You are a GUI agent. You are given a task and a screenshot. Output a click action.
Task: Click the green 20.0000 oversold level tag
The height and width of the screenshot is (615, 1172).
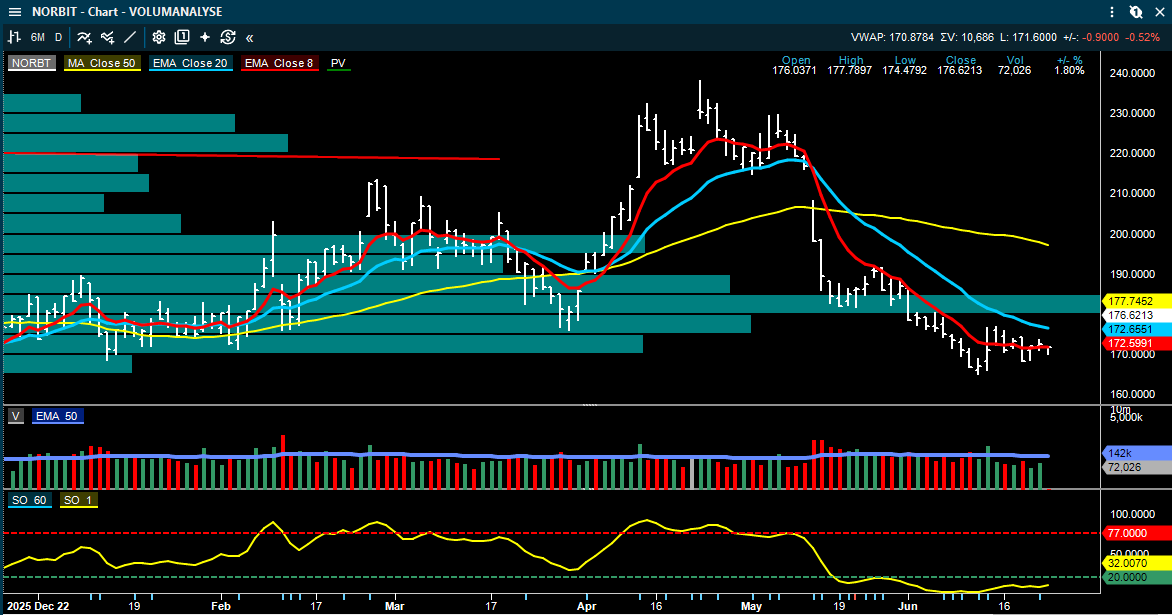point(1135,577)
